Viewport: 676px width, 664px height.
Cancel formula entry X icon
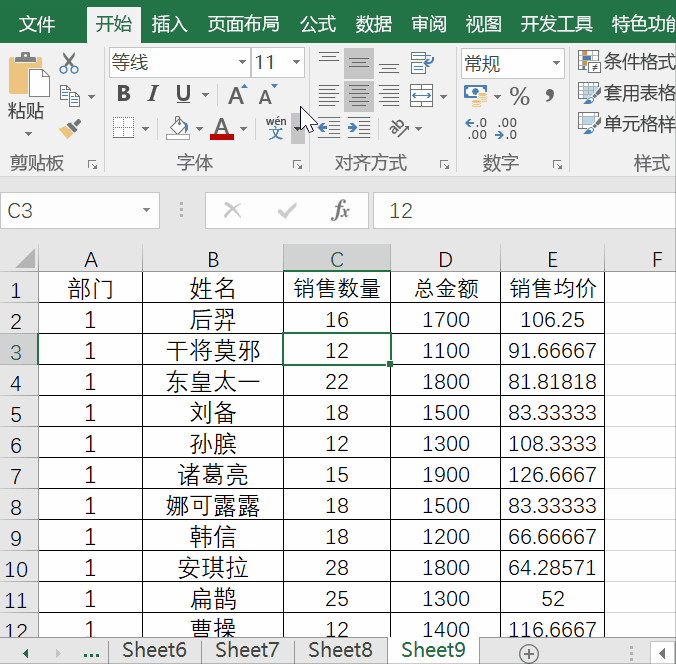pos(232,210)
